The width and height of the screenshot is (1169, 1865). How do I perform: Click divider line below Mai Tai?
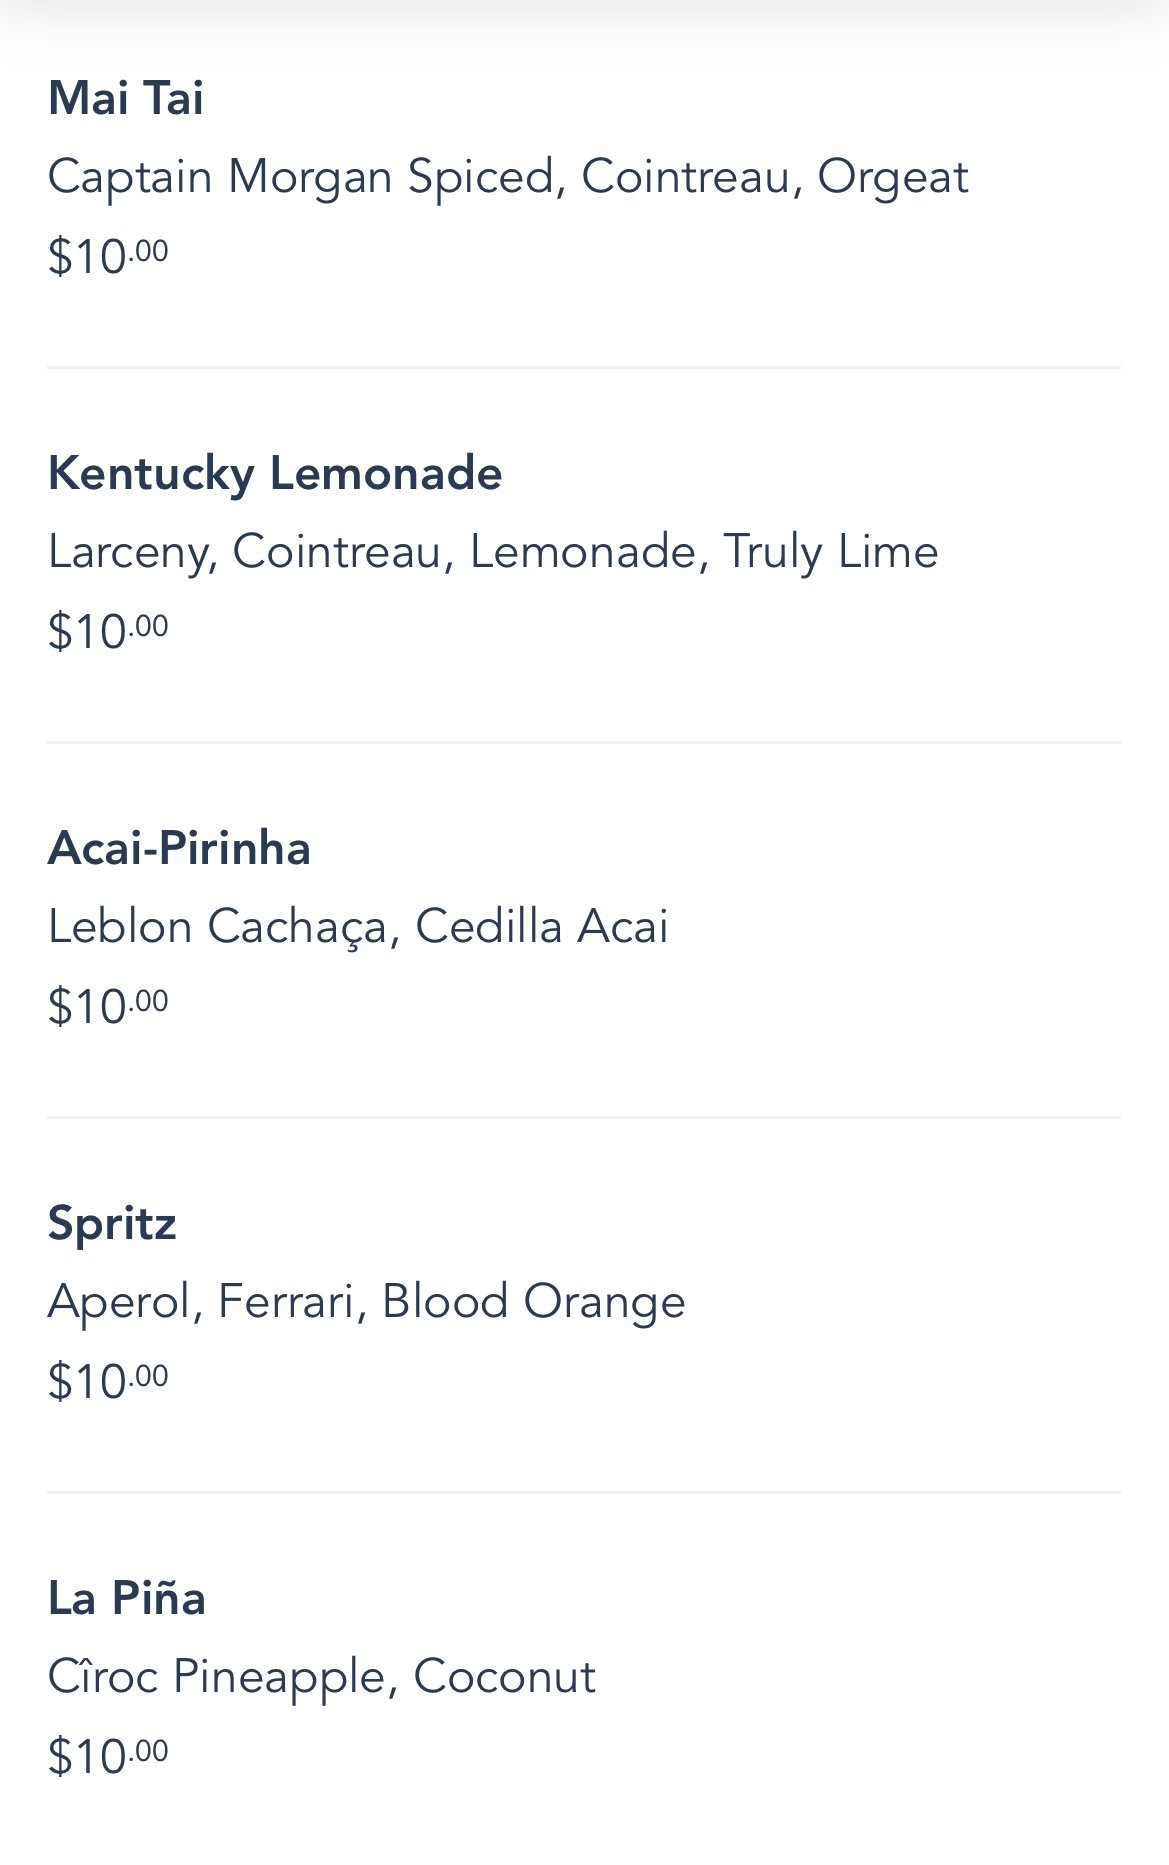click(584, 368)
